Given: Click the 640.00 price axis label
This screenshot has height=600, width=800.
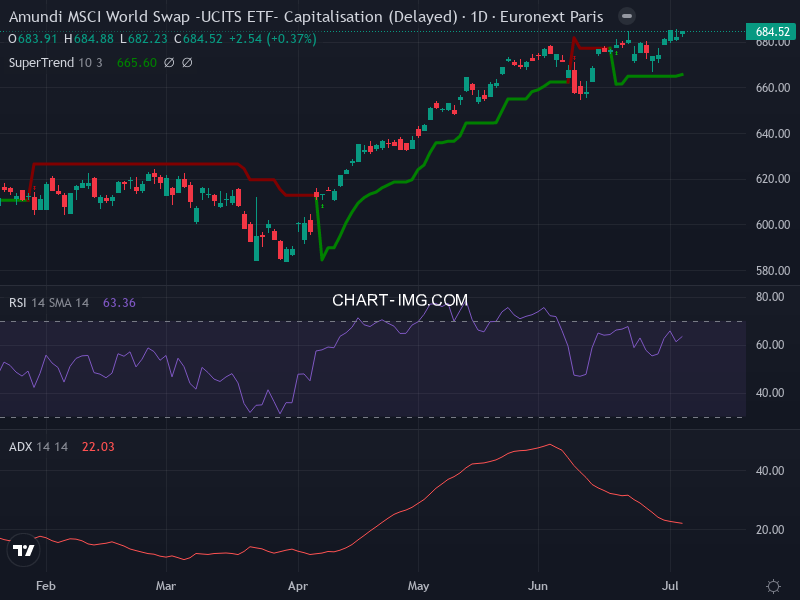Looking at the screenshot, I should tap(772, 134).
